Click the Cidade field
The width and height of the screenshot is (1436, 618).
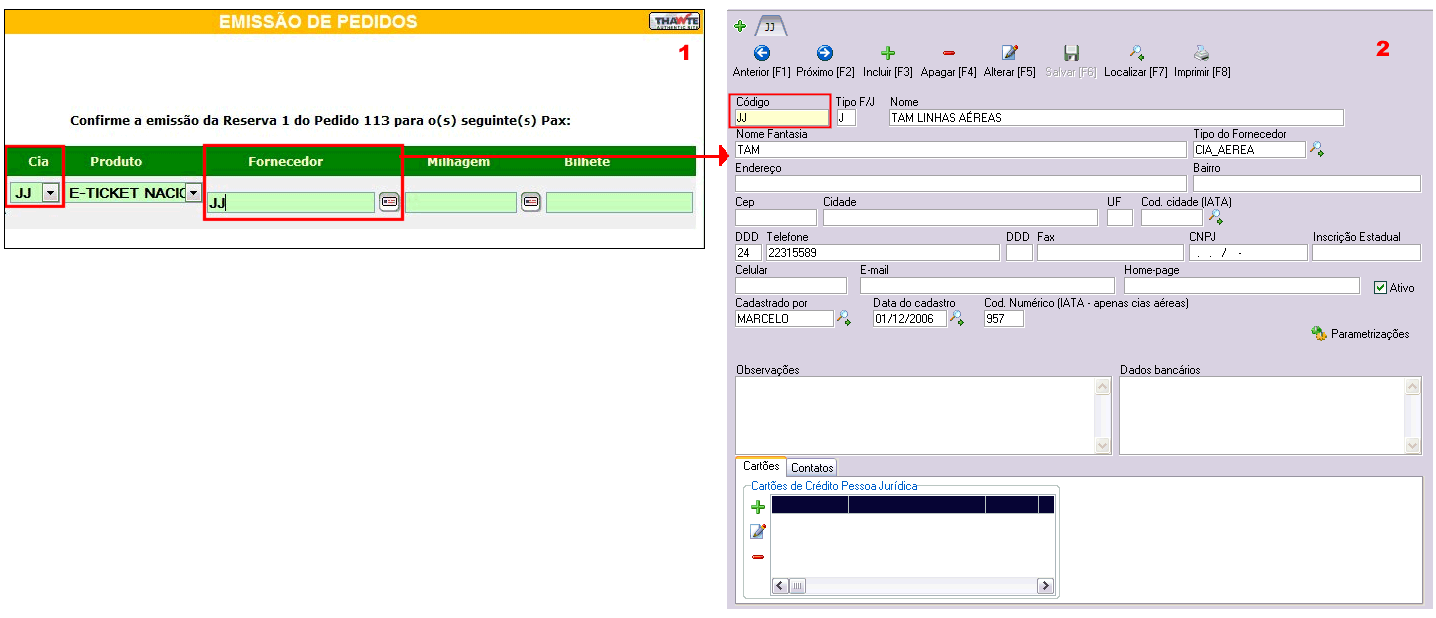[960, 217]
